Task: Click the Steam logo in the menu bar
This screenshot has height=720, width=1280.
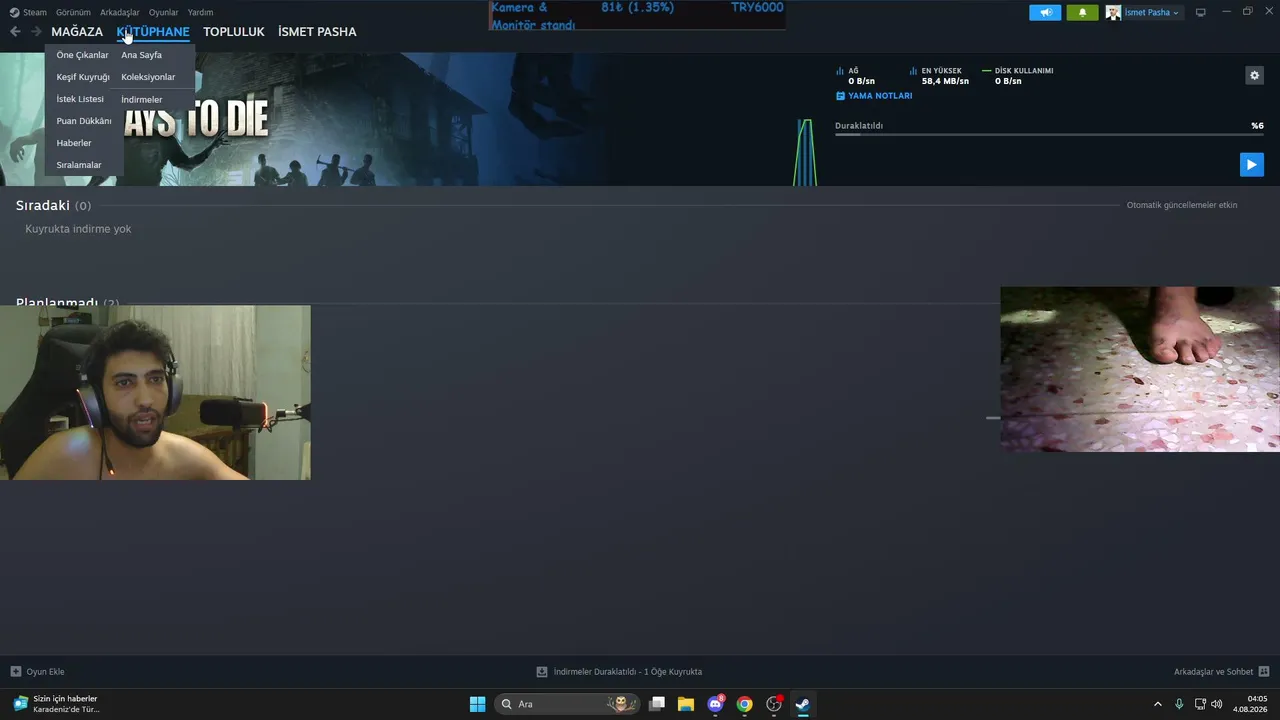Action: point(14,13)
